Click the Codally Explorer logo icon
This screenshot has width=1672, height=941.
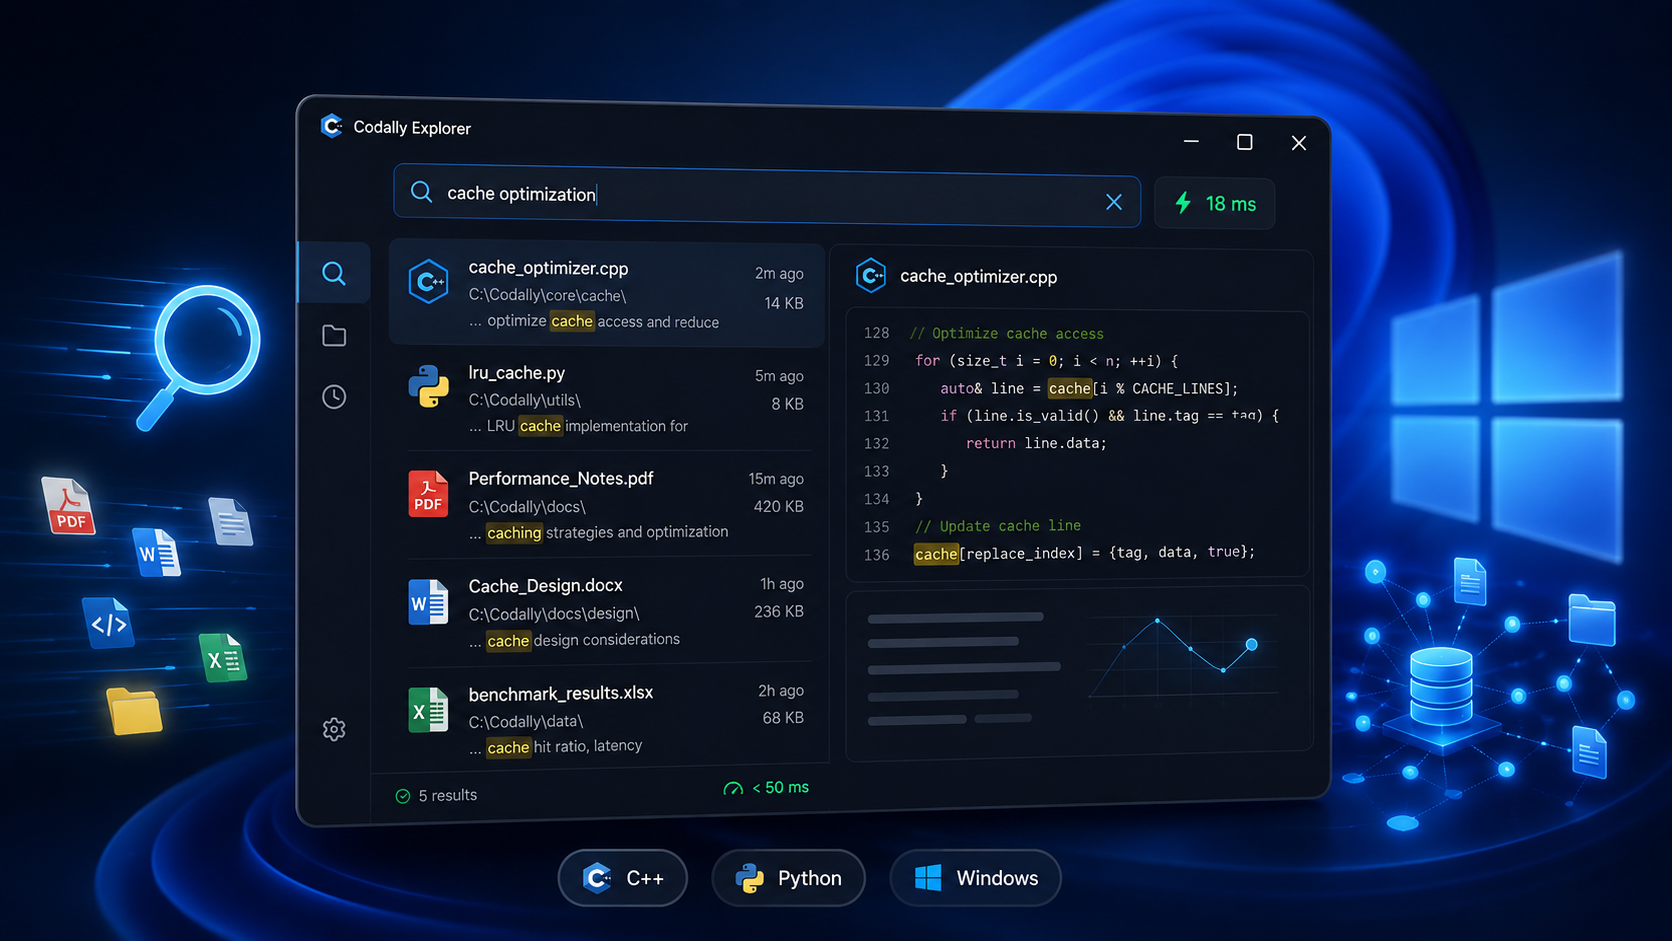(331, 126)
